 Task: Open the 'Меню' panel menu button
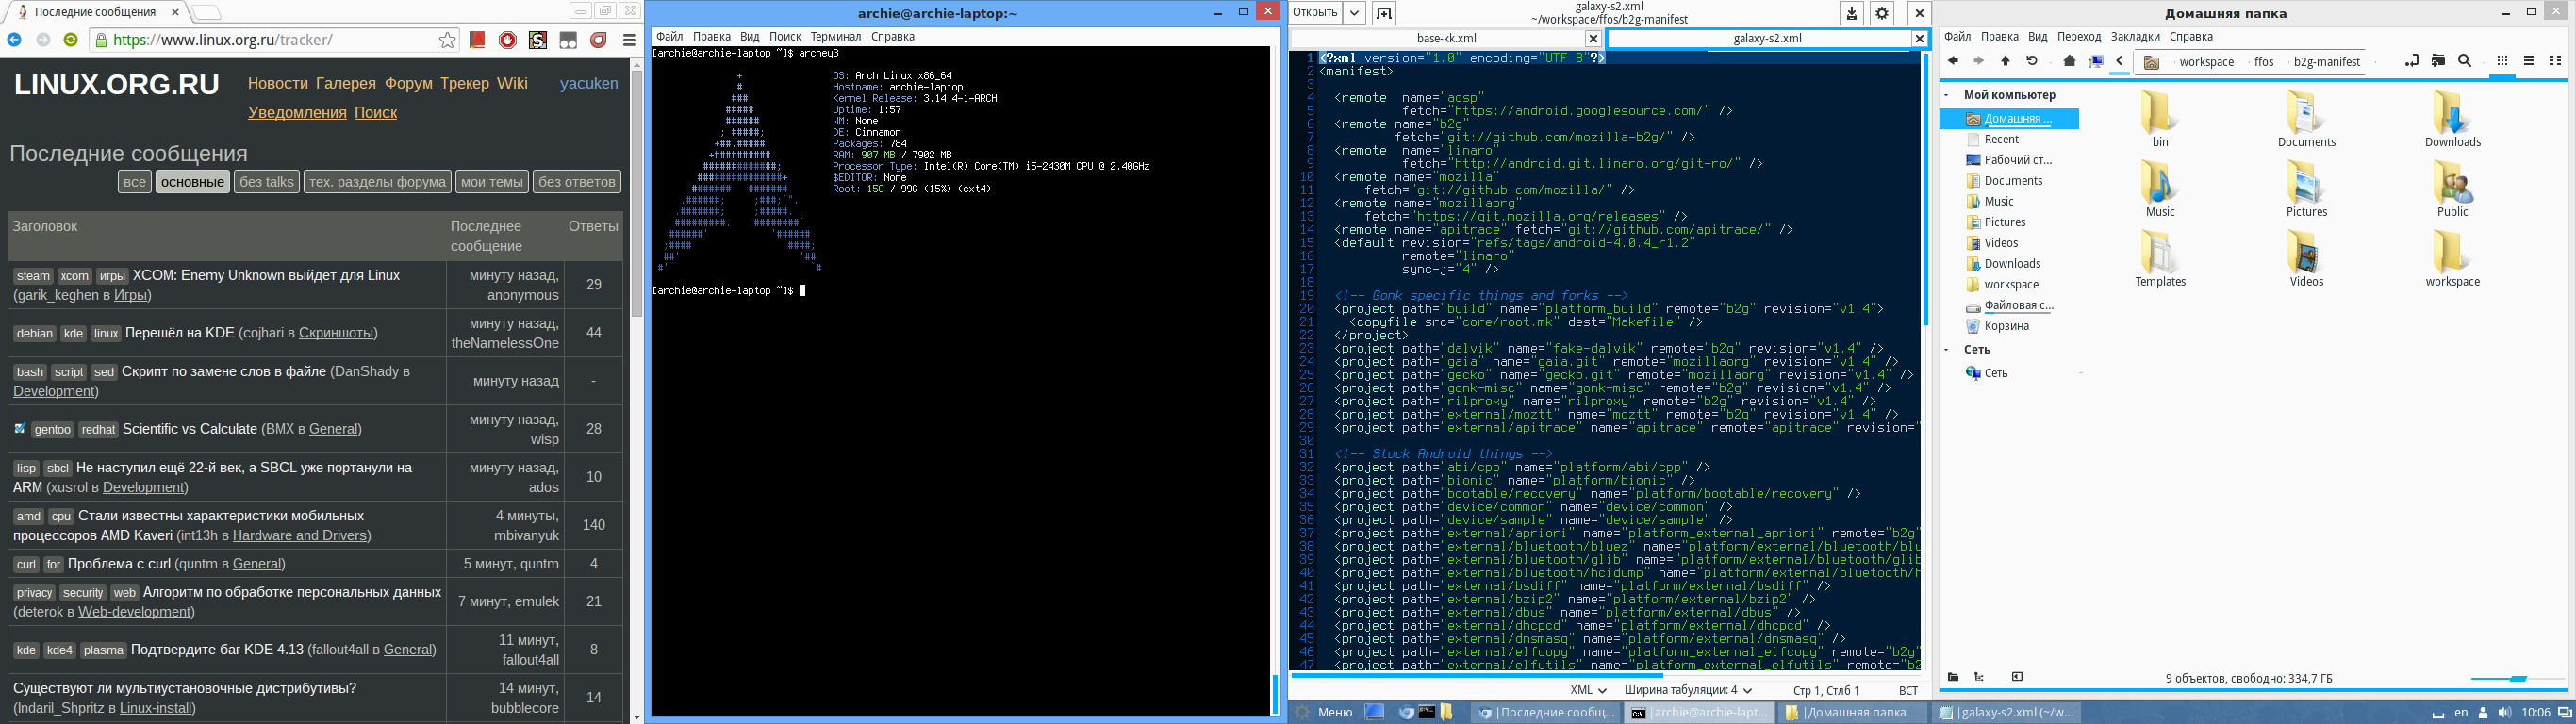(1323, 712)
